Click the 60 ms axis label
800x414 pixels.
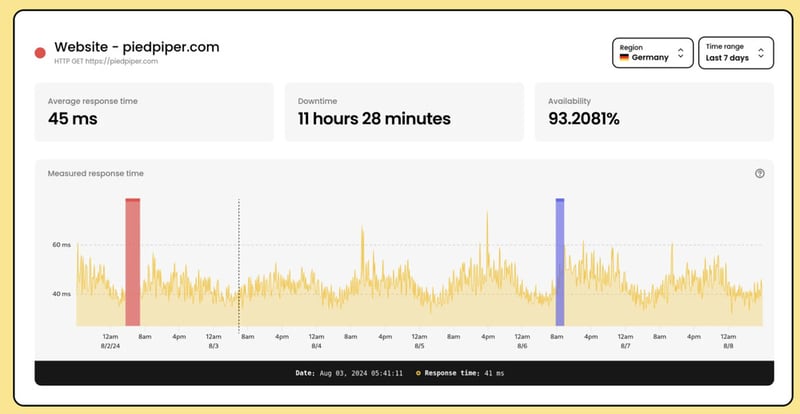[61, 244]
